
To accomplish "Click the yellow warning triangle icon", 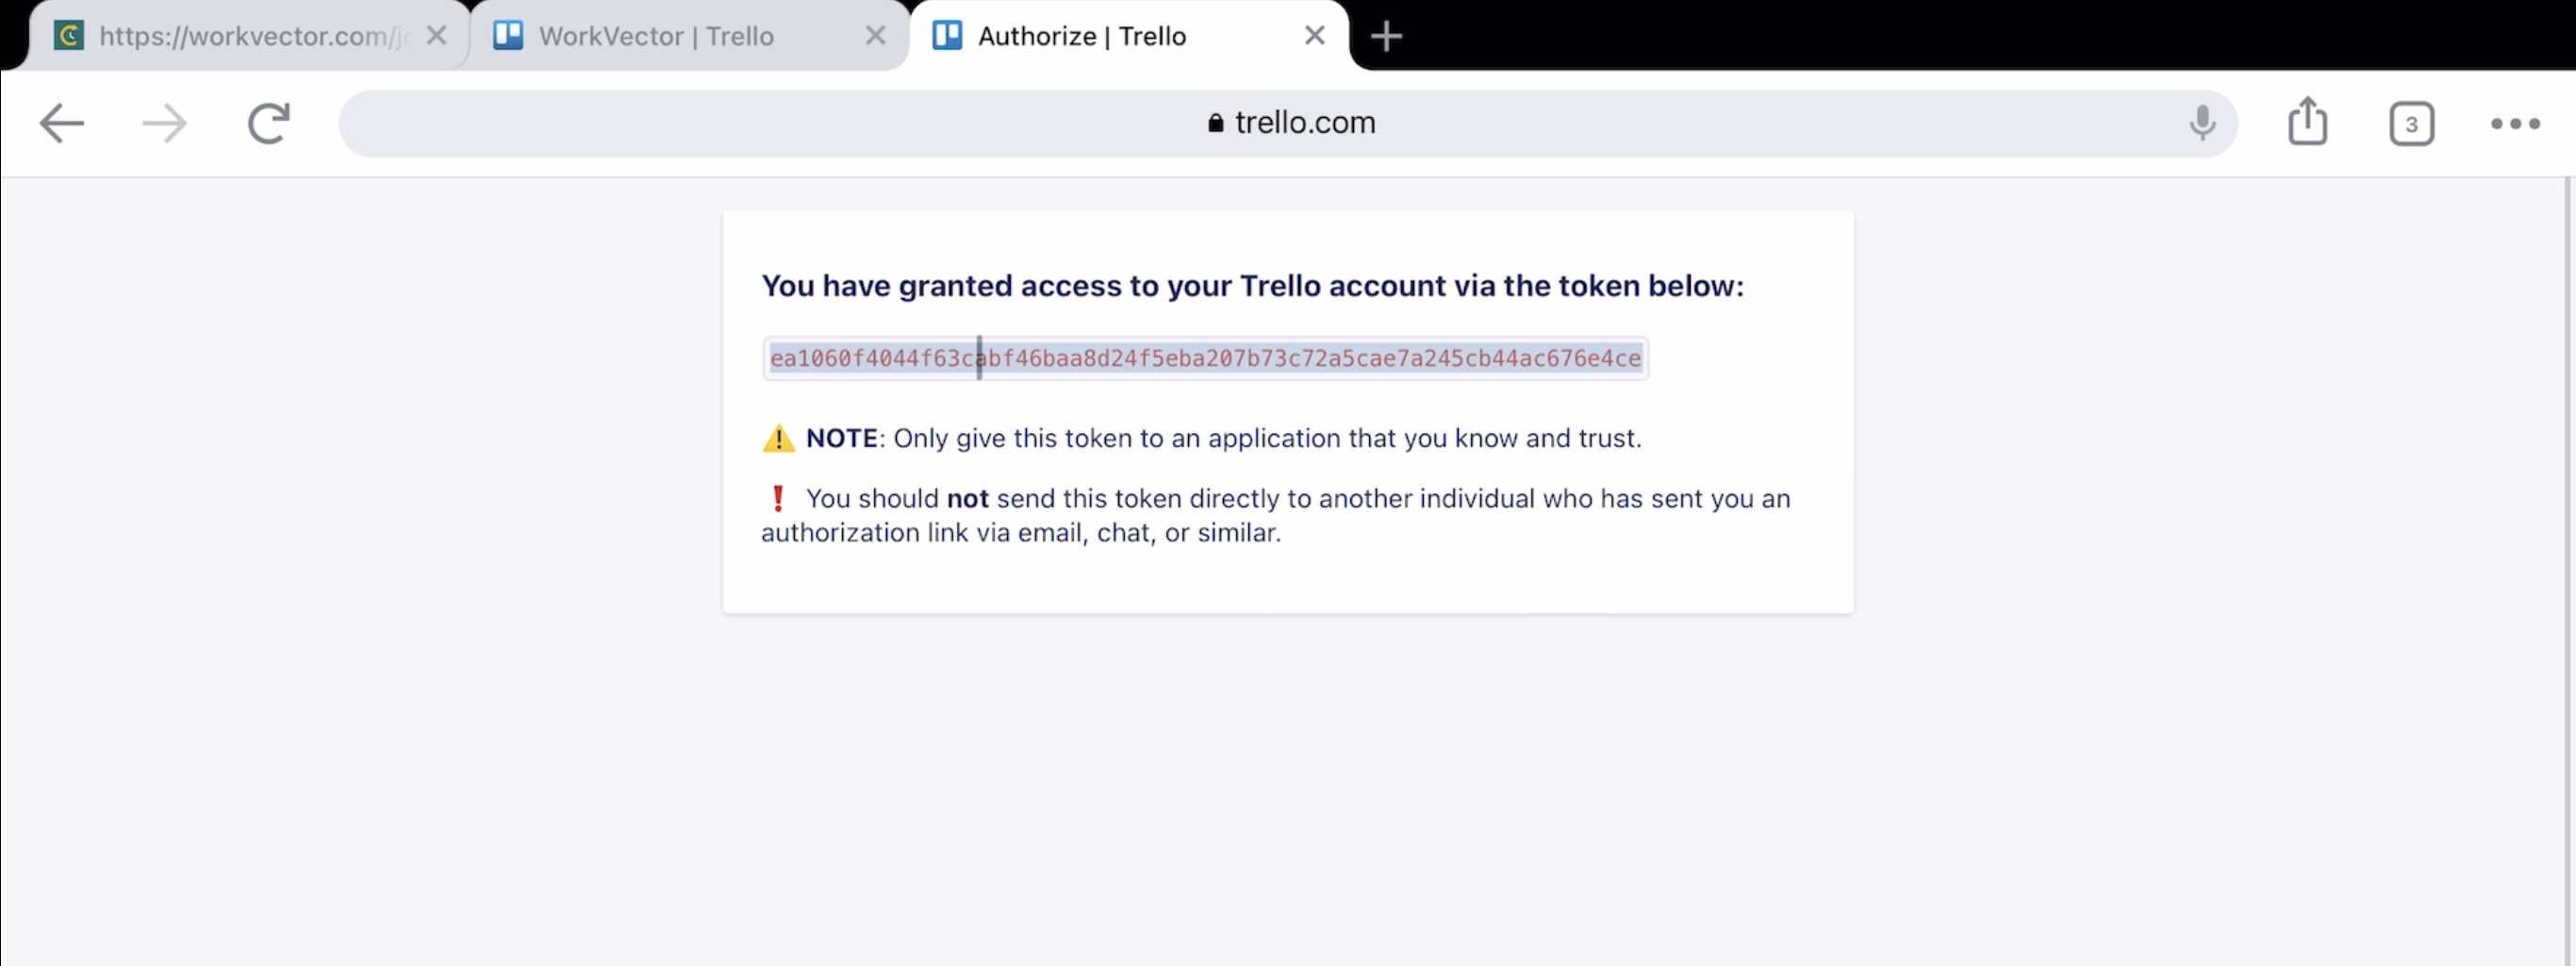I will [x=778, y=439].
